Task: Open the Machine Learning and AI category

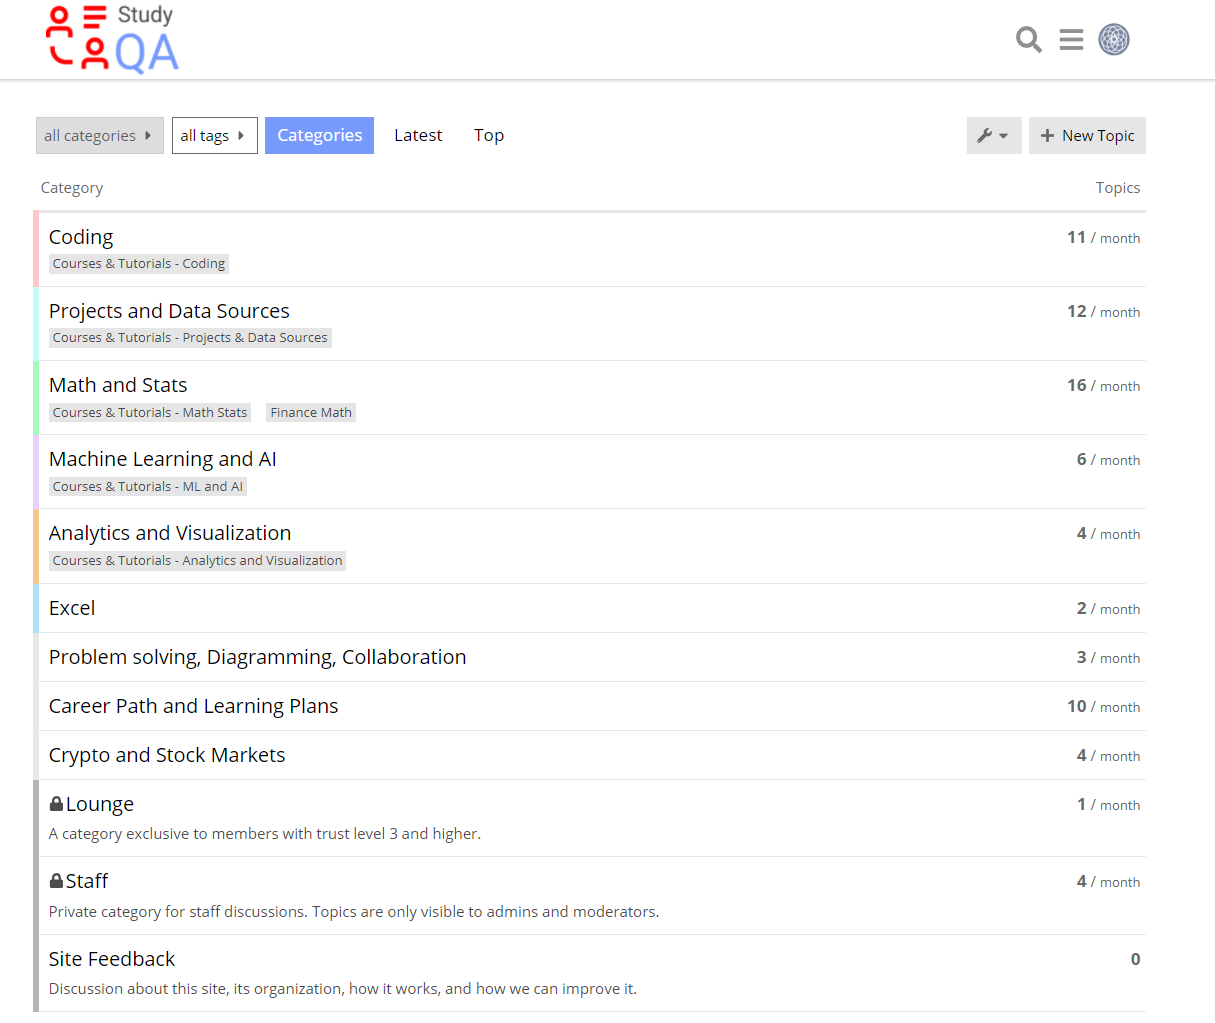Action: (x=163, y=460)
